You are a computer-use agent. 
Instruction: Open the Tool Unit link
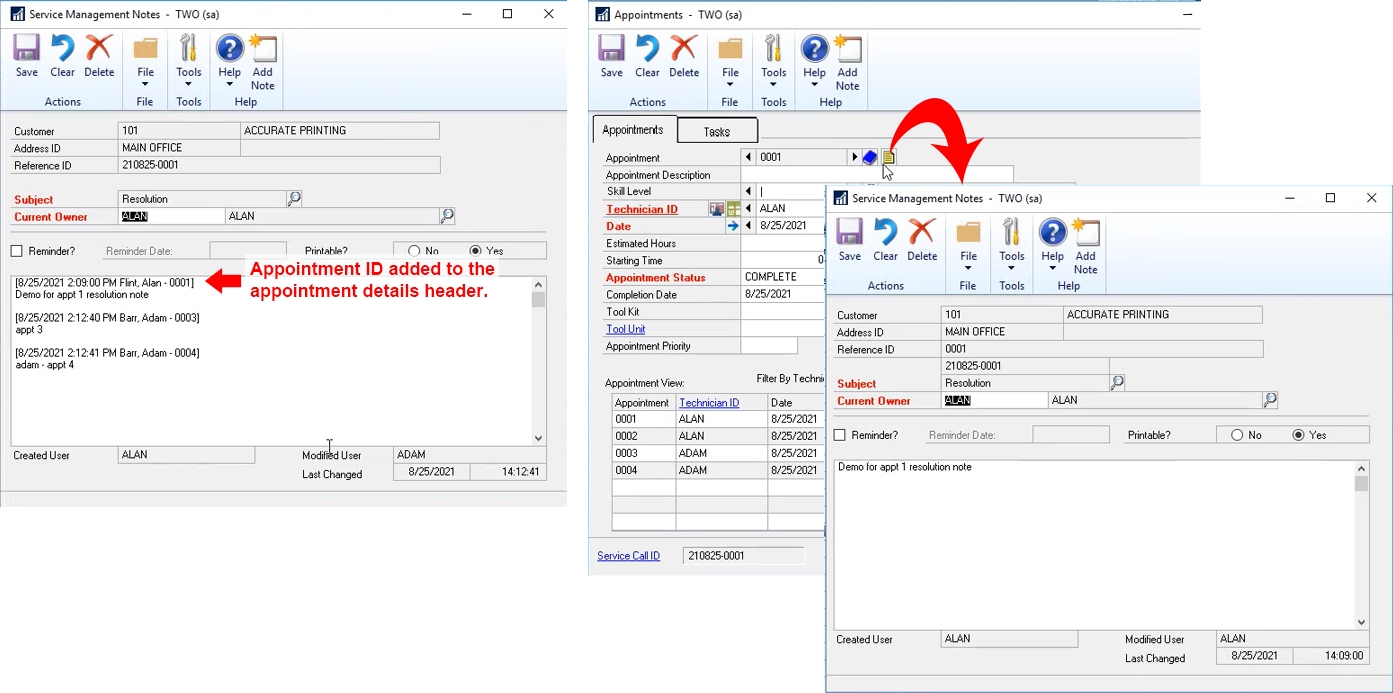[625, 329]
